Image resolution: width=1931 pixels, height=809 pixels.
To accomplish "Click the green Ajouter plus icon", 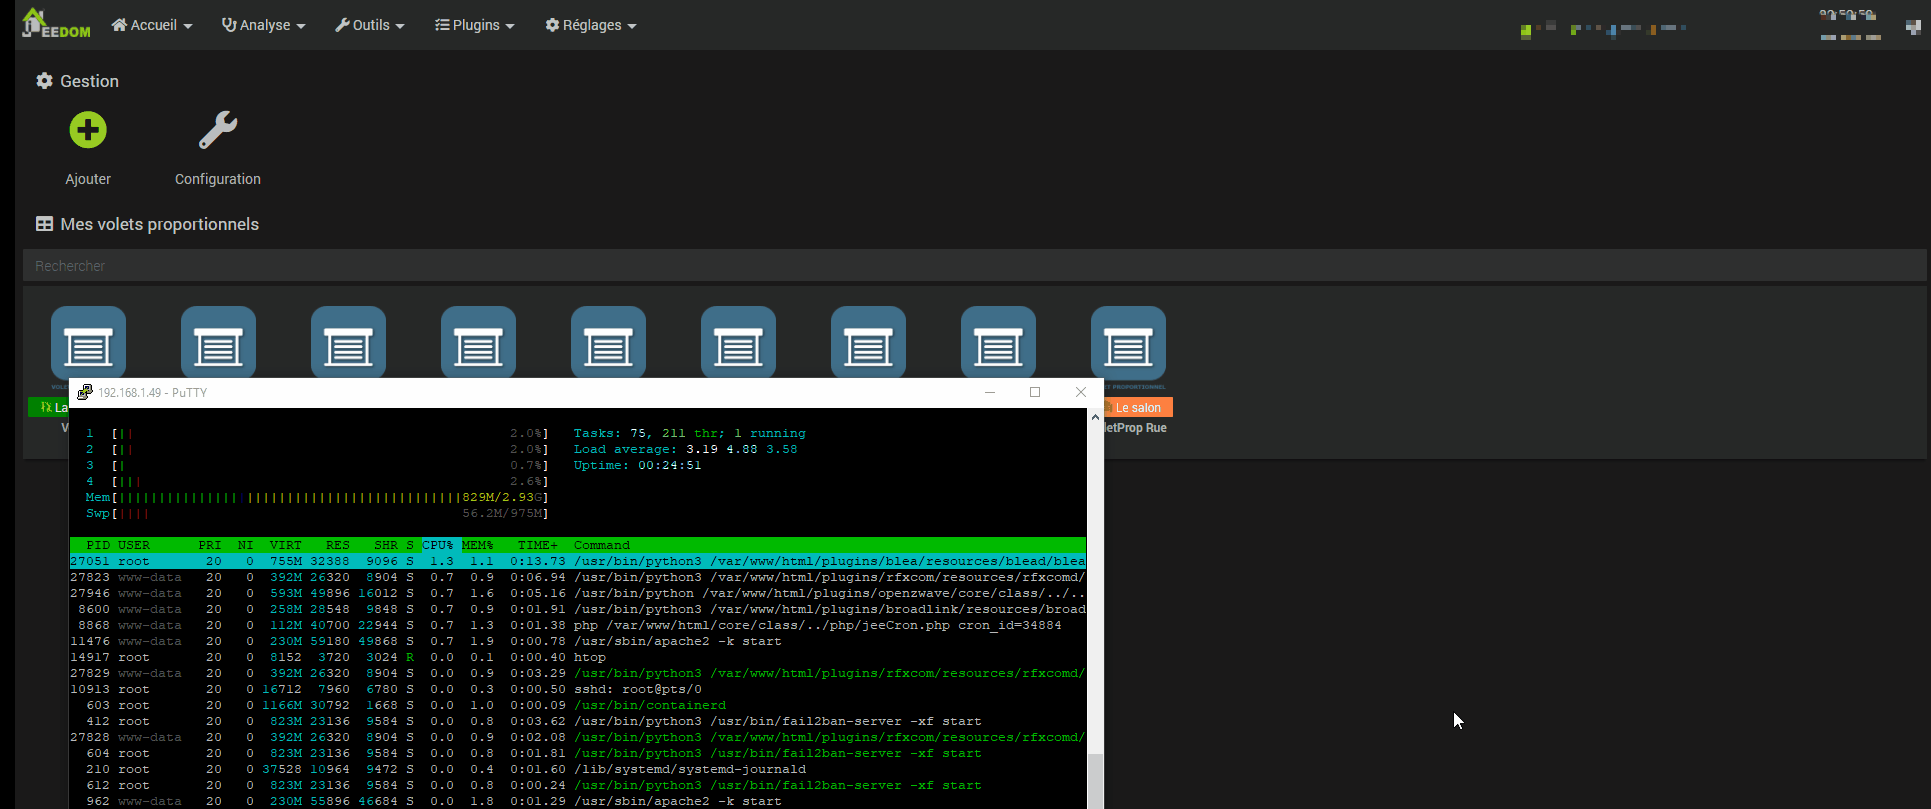I will [88, 130].
